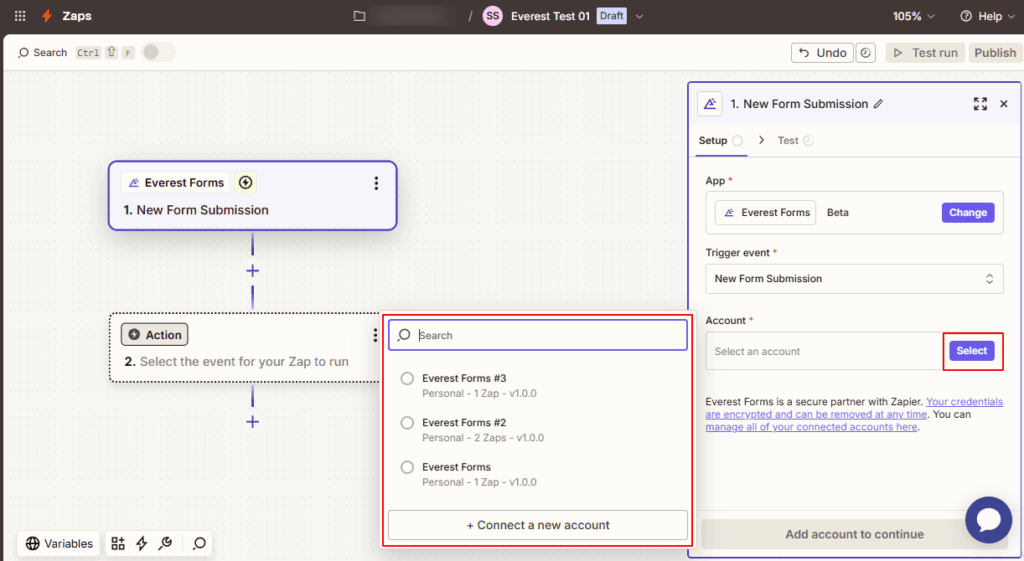Image resolution: width=1024 pixels, height=561 pixels.
Task: Add a step between trigger and action
Action: (253, 270)
